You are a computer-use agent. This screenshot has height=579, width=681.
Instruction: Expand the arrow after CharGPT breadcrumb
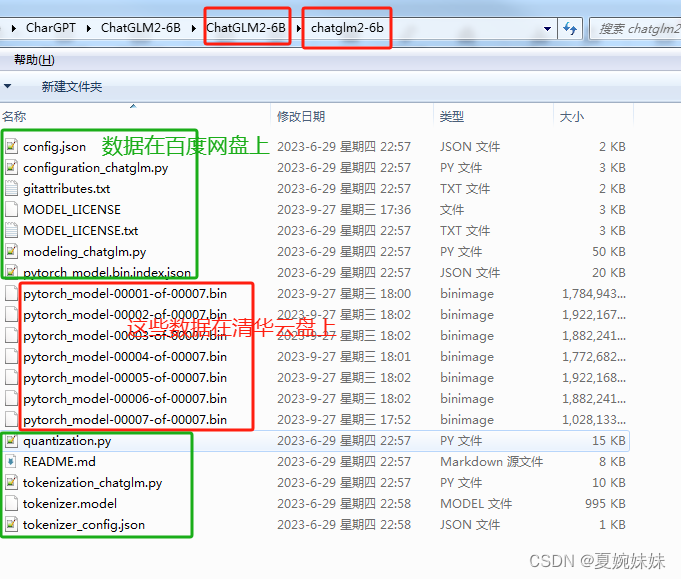(x=89, y=28)
